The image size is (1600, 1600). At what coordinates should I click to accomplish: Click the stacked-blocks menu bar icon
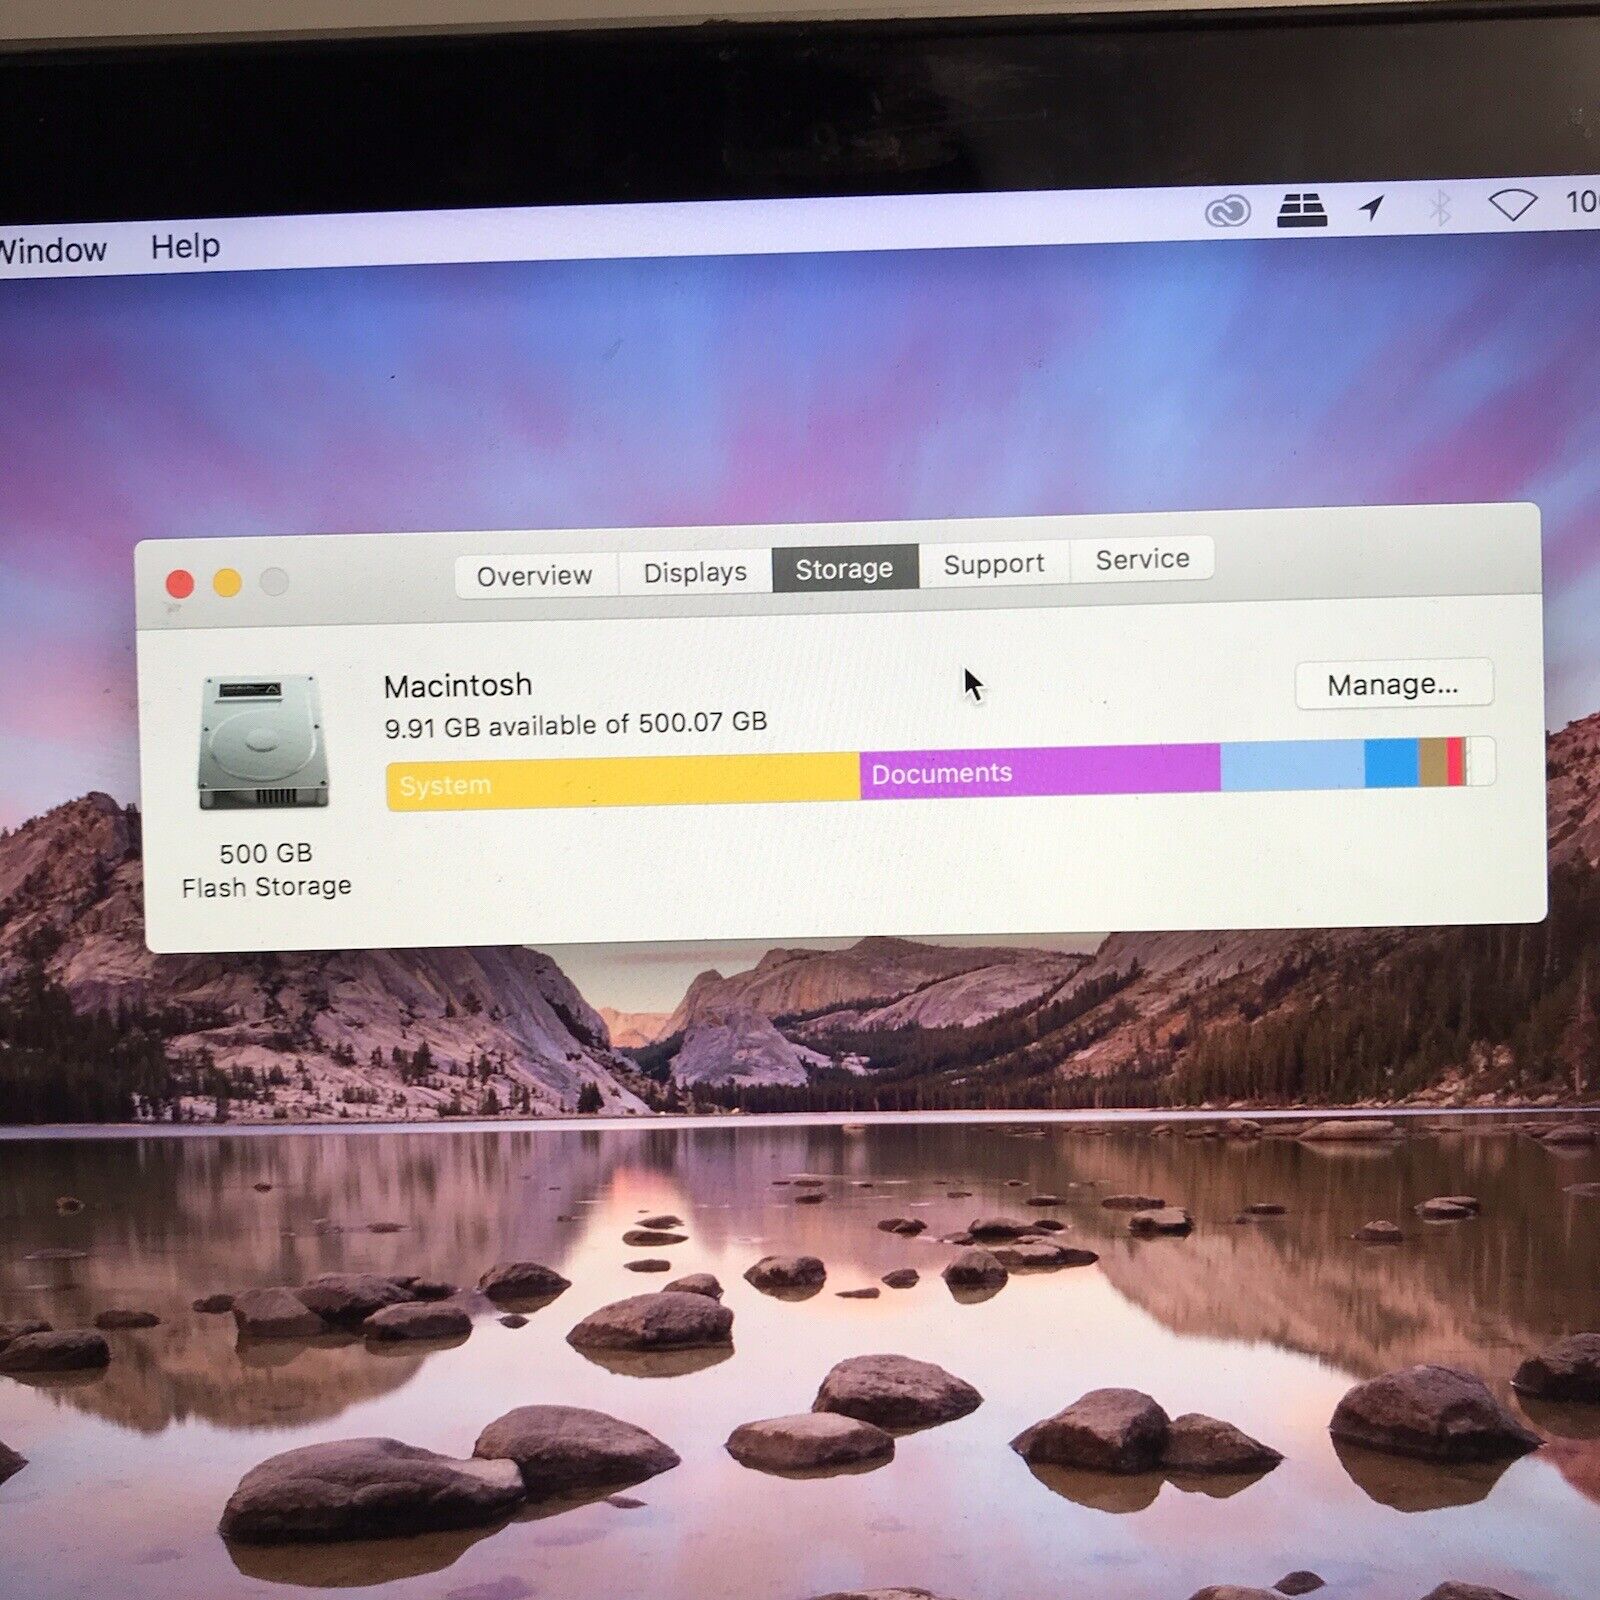pyautogui.click(x=1302, y=210)
